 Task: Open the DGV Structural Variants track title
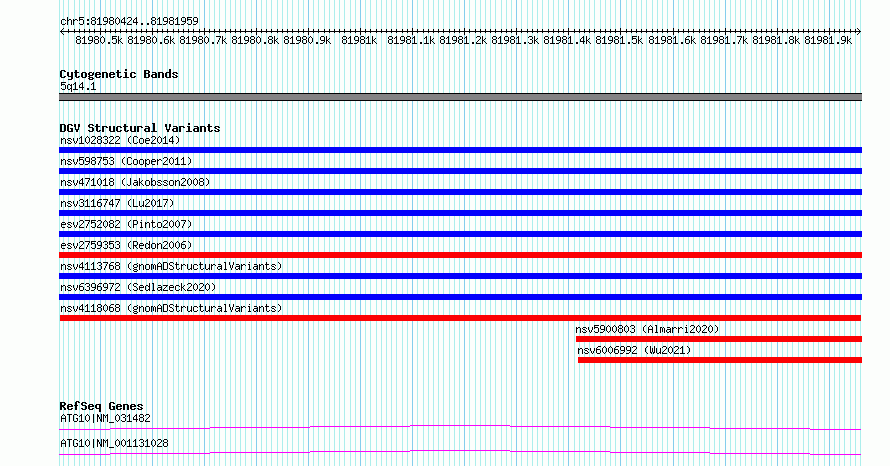coord(140,128)
